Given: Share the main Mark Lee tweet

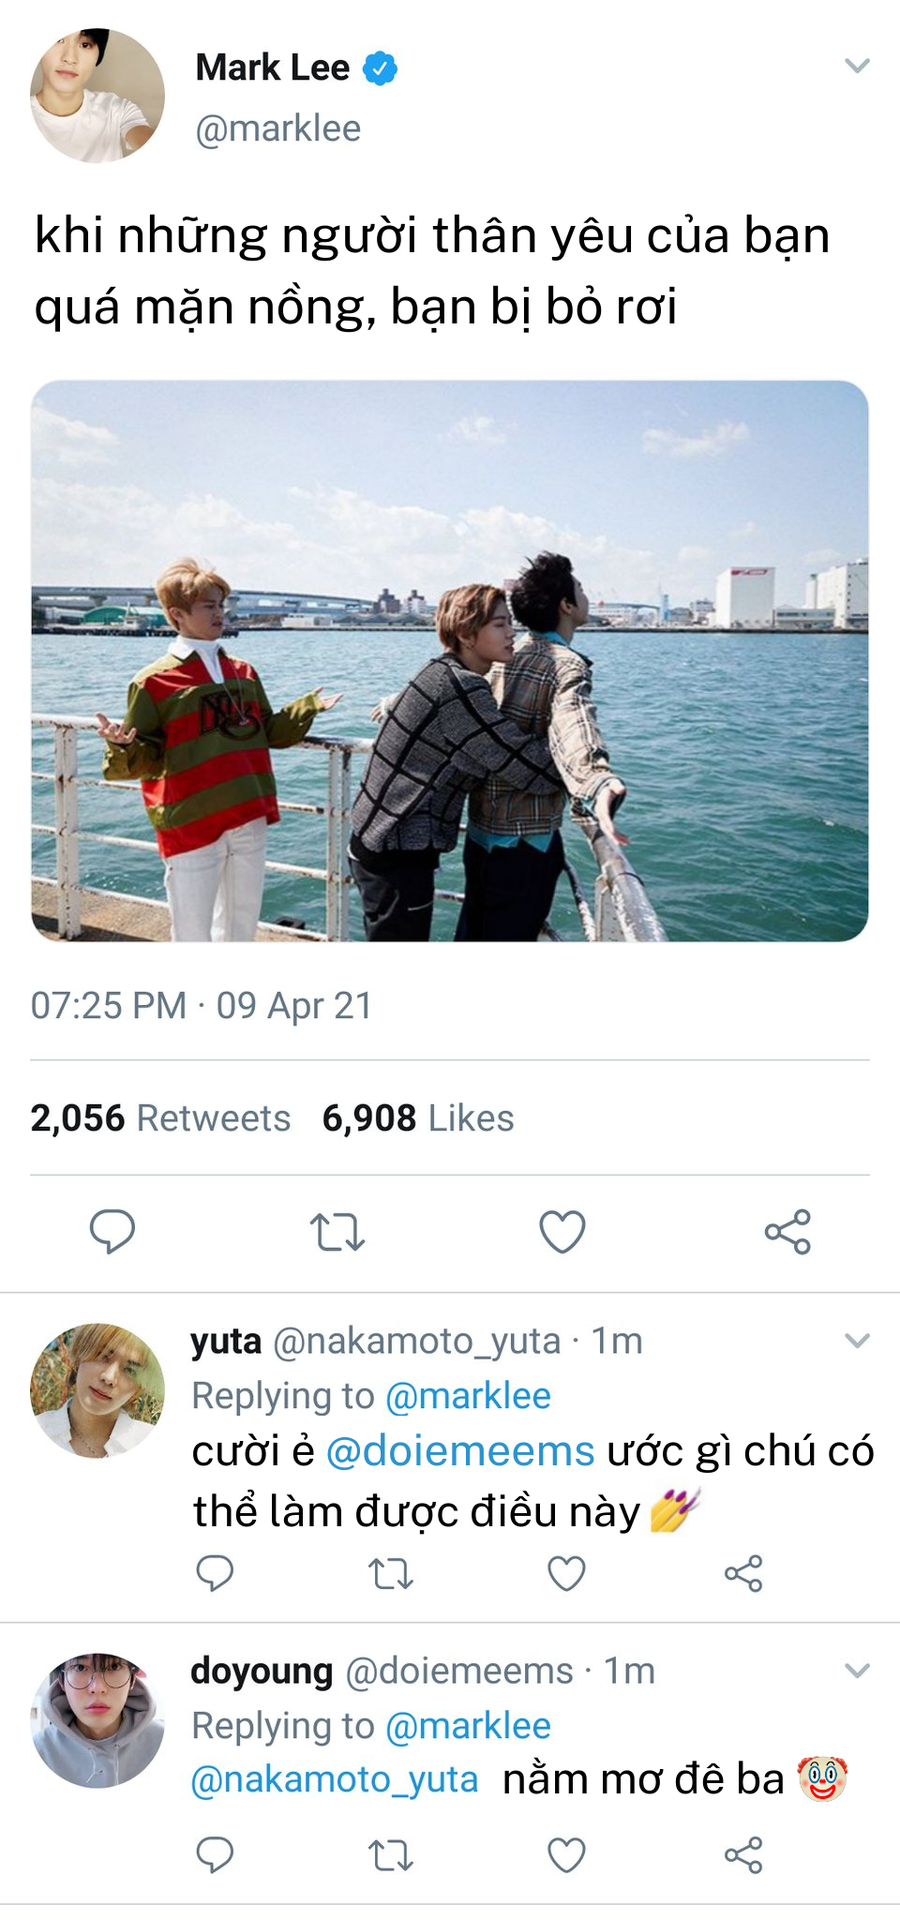Looking at the screenshot, I should point(787,1232).
